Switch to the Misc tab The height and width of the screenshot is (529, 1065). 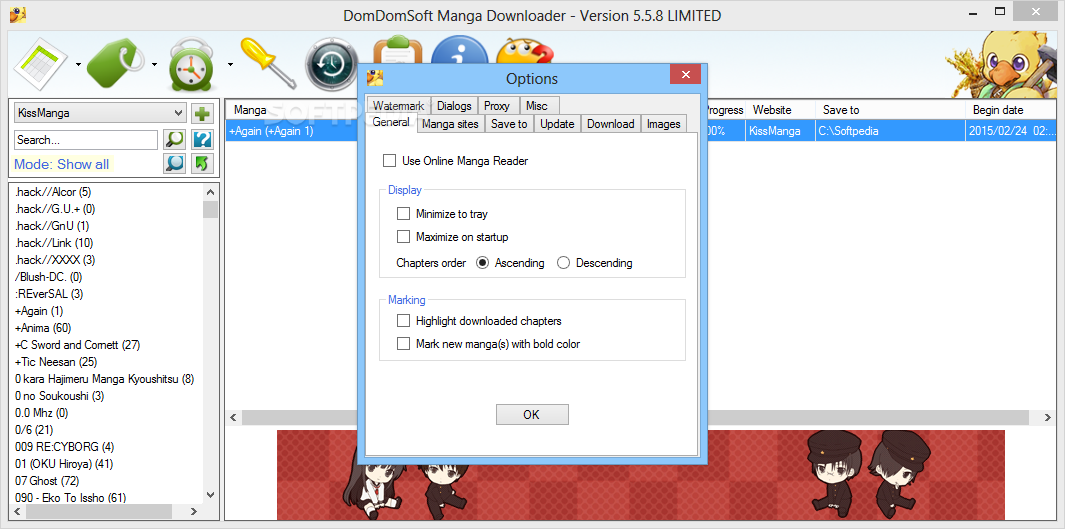click(537, 106)
